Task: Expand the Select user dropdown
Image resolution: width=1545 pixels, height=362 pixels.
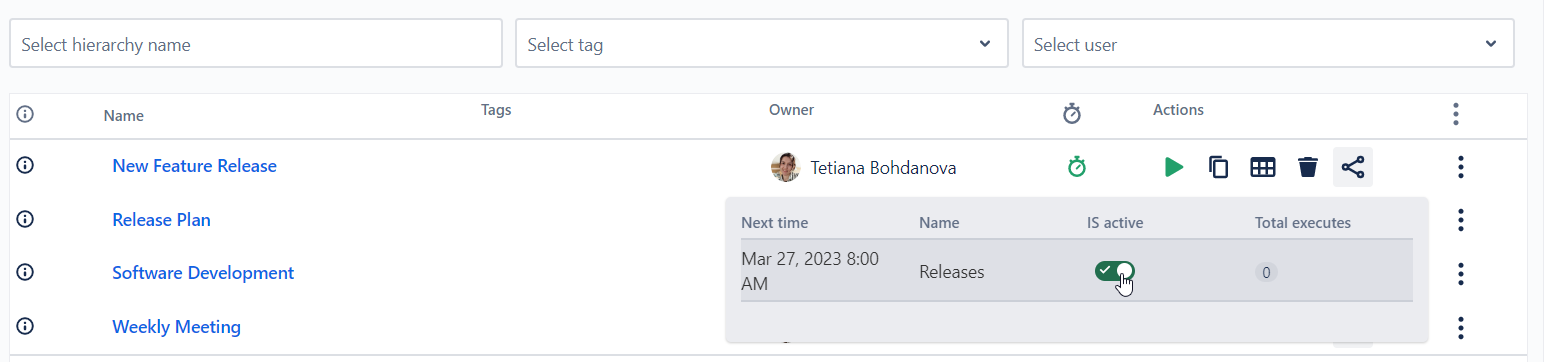Action: point(1268,44)
